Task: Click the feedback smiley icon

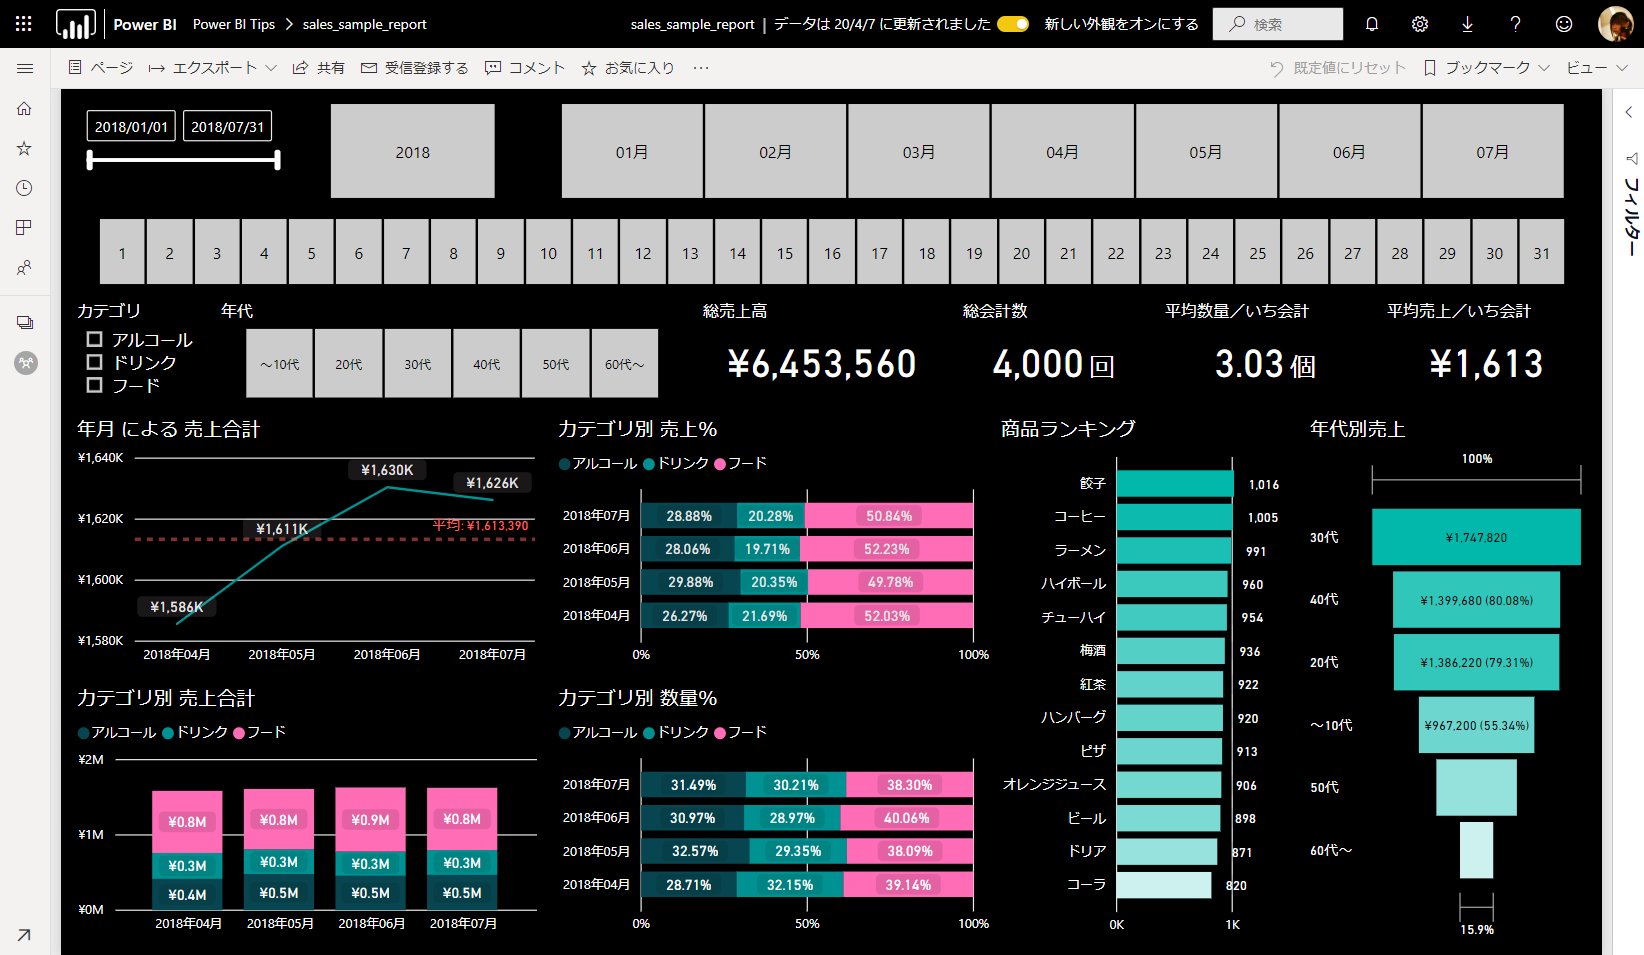Action: pos(1564,24)
